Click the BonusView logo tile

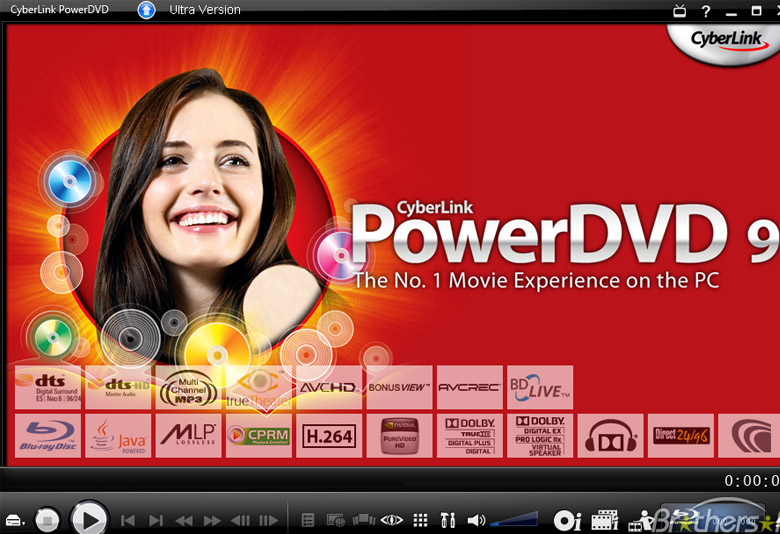tap(399, 388)
